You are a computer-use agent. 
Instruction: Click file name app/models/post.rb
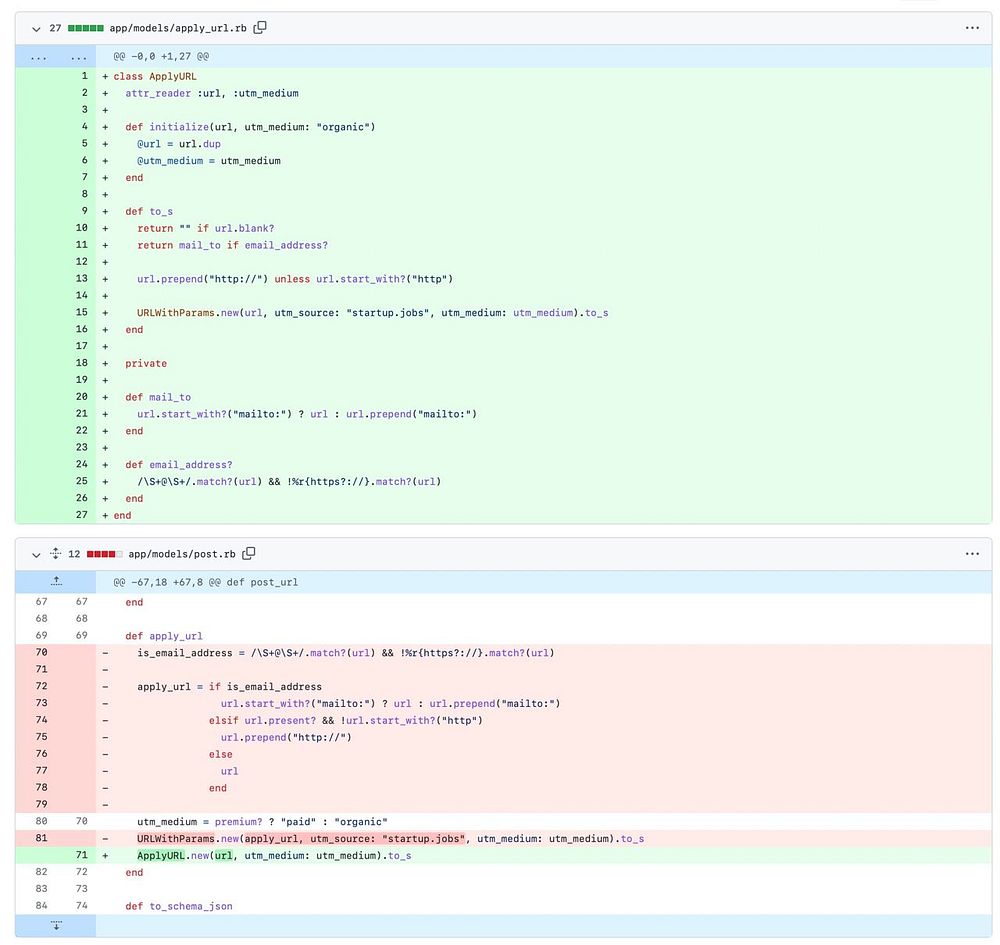[x=182, y=554]
